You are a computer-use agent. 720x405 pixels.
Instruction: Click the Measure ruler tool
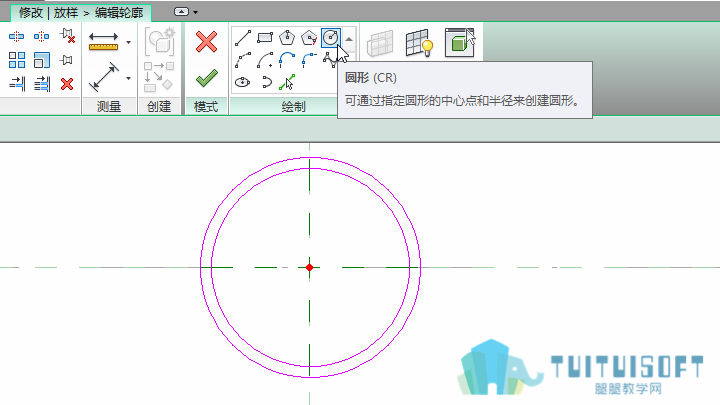click(103, 41)
